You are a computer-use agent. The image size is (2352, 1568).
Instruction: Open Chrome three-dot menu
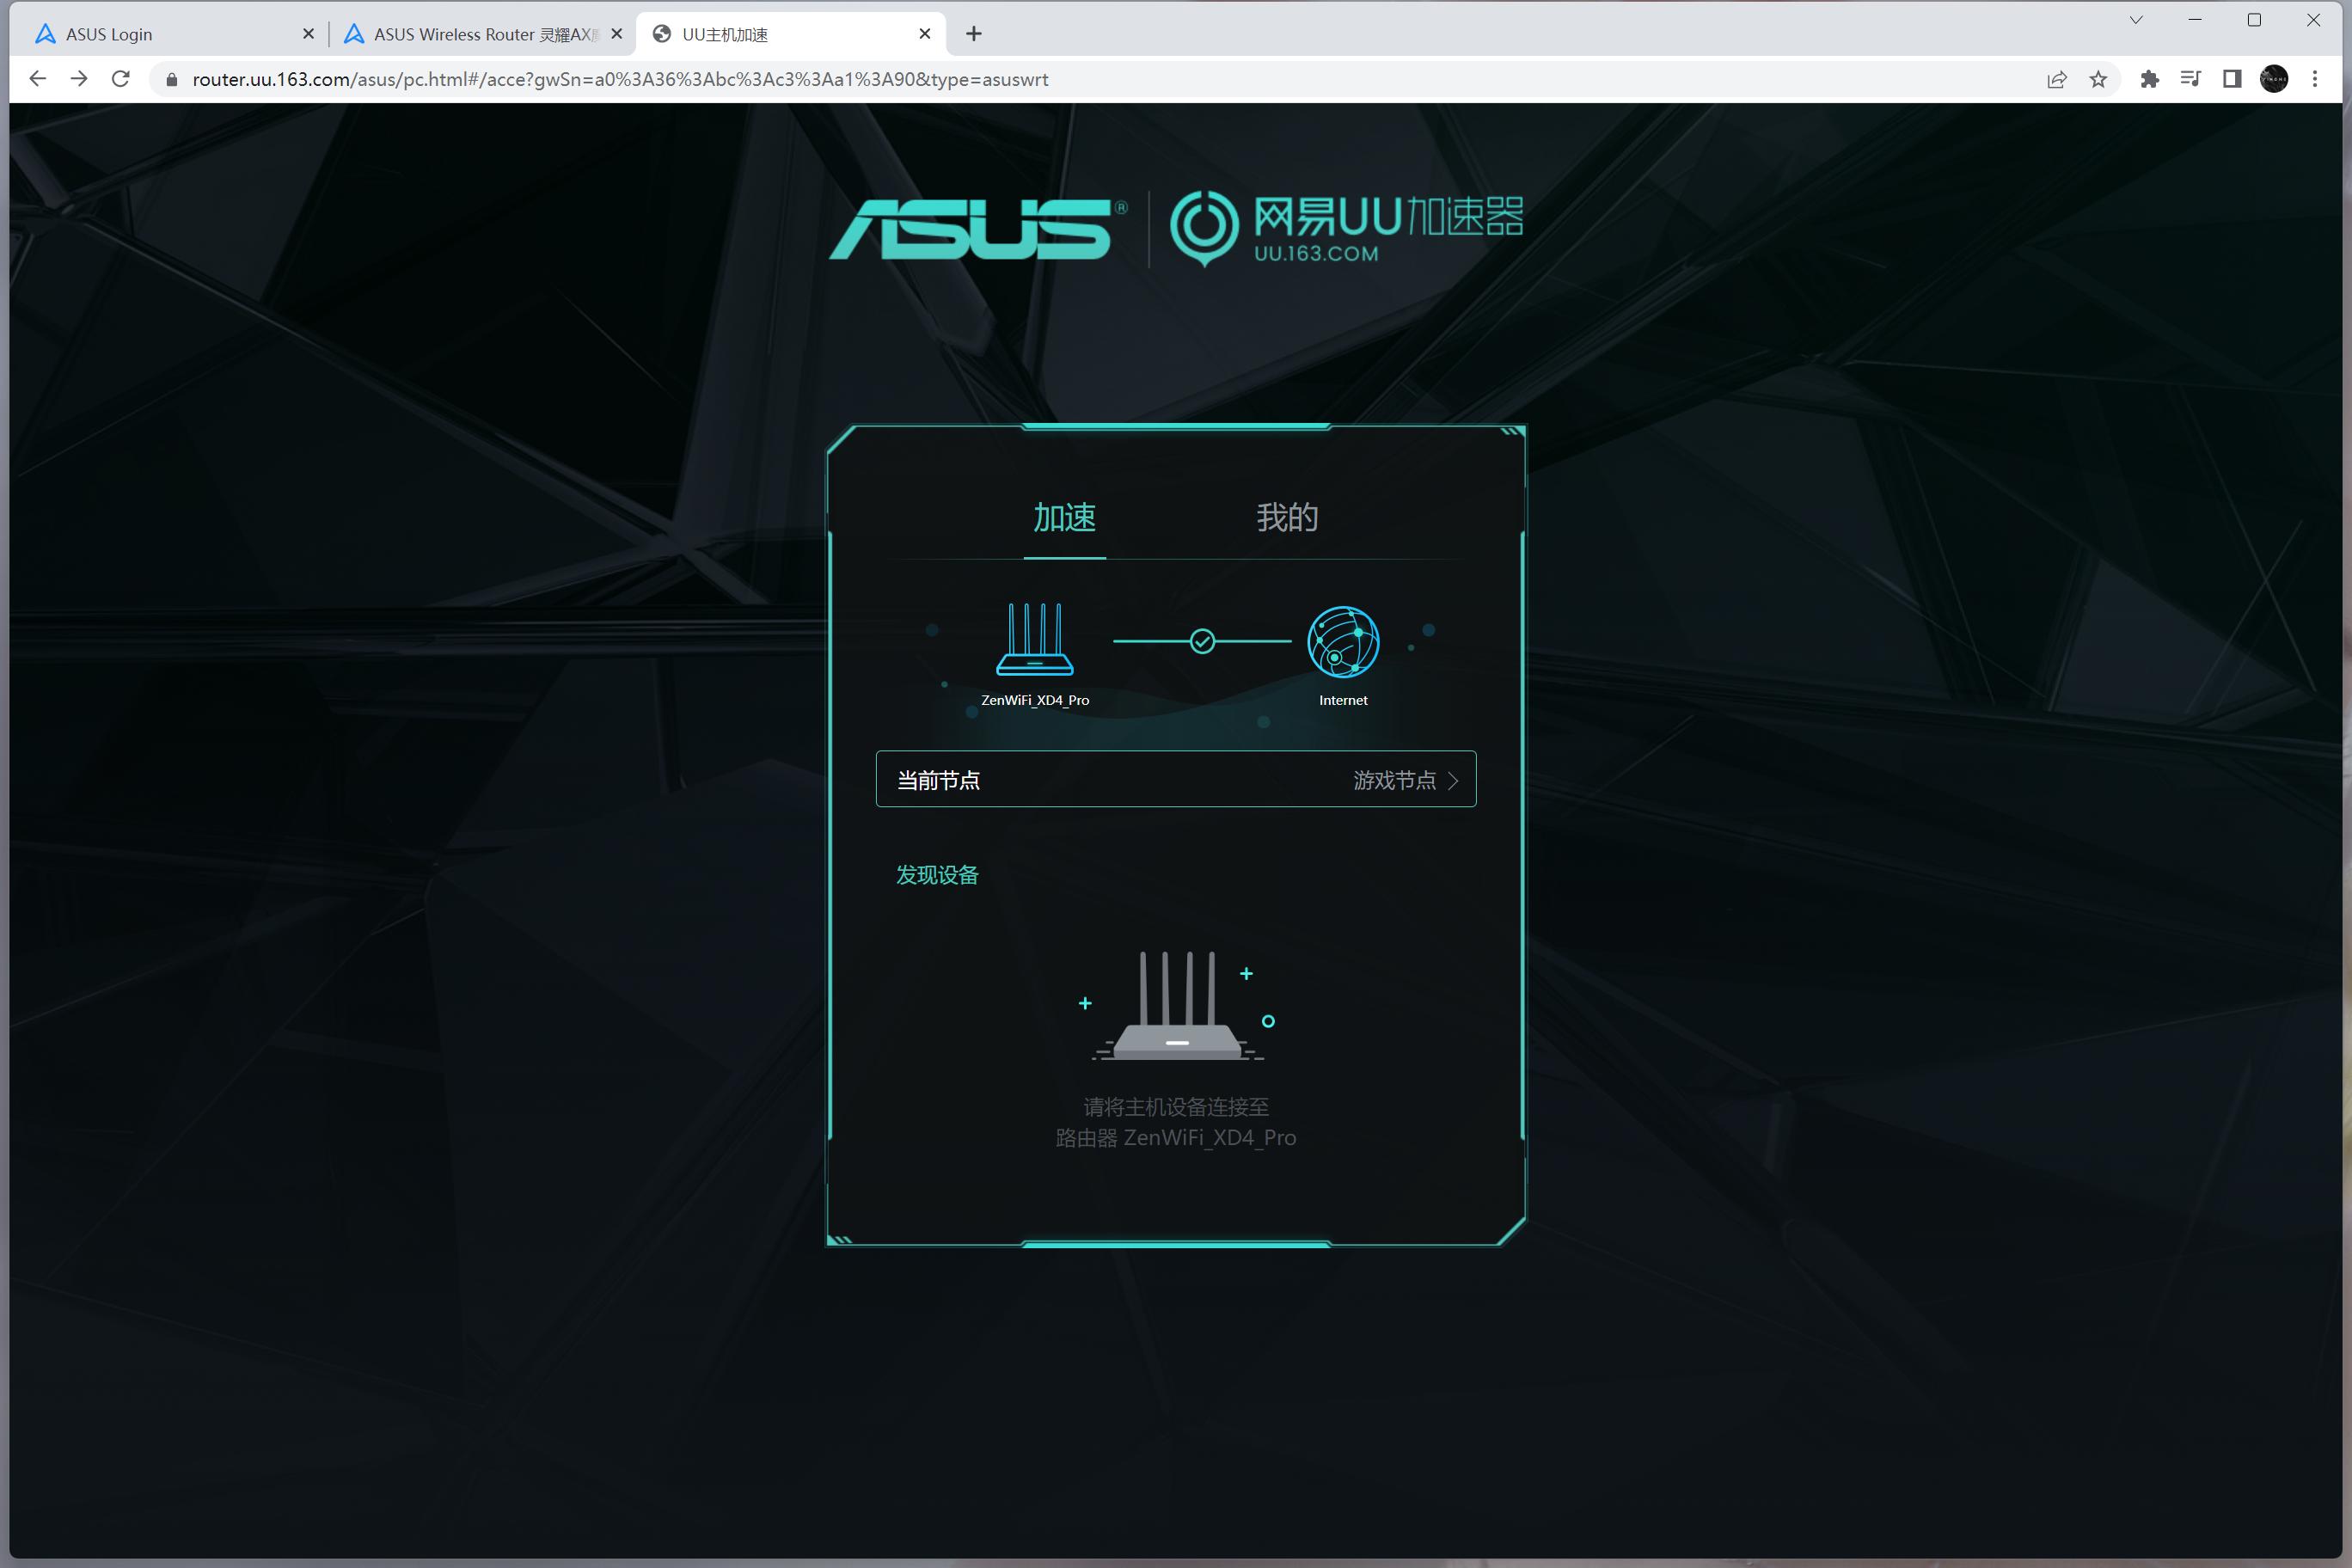click(2314, 80)
